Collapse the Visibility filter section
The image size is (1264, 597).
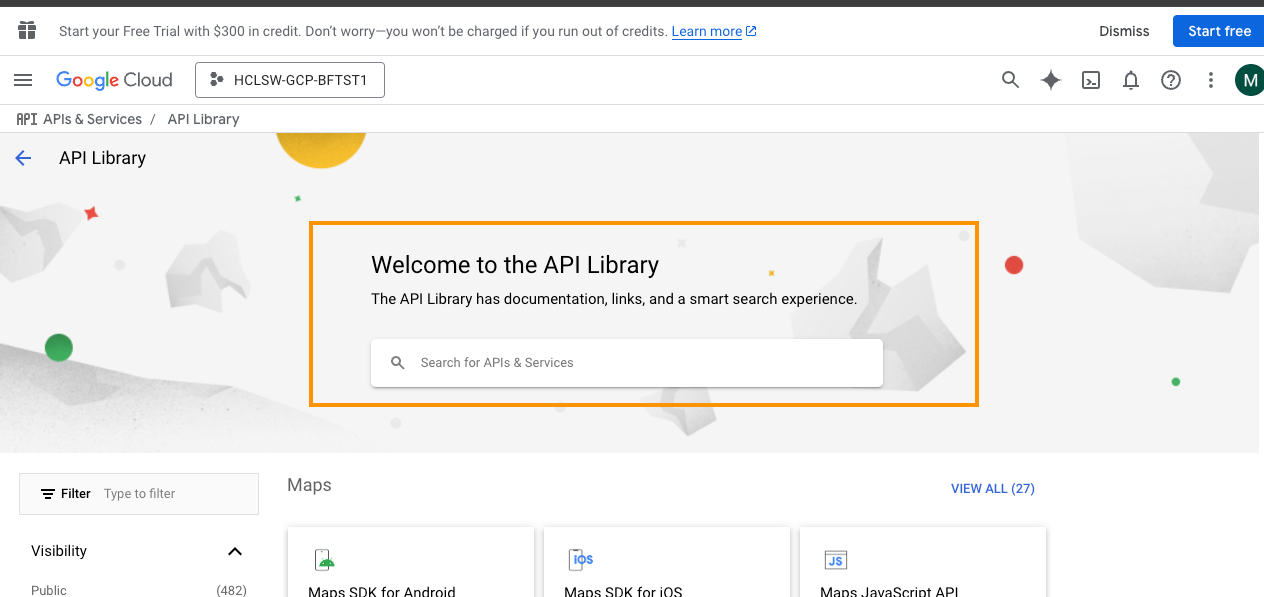click(235, 551)
